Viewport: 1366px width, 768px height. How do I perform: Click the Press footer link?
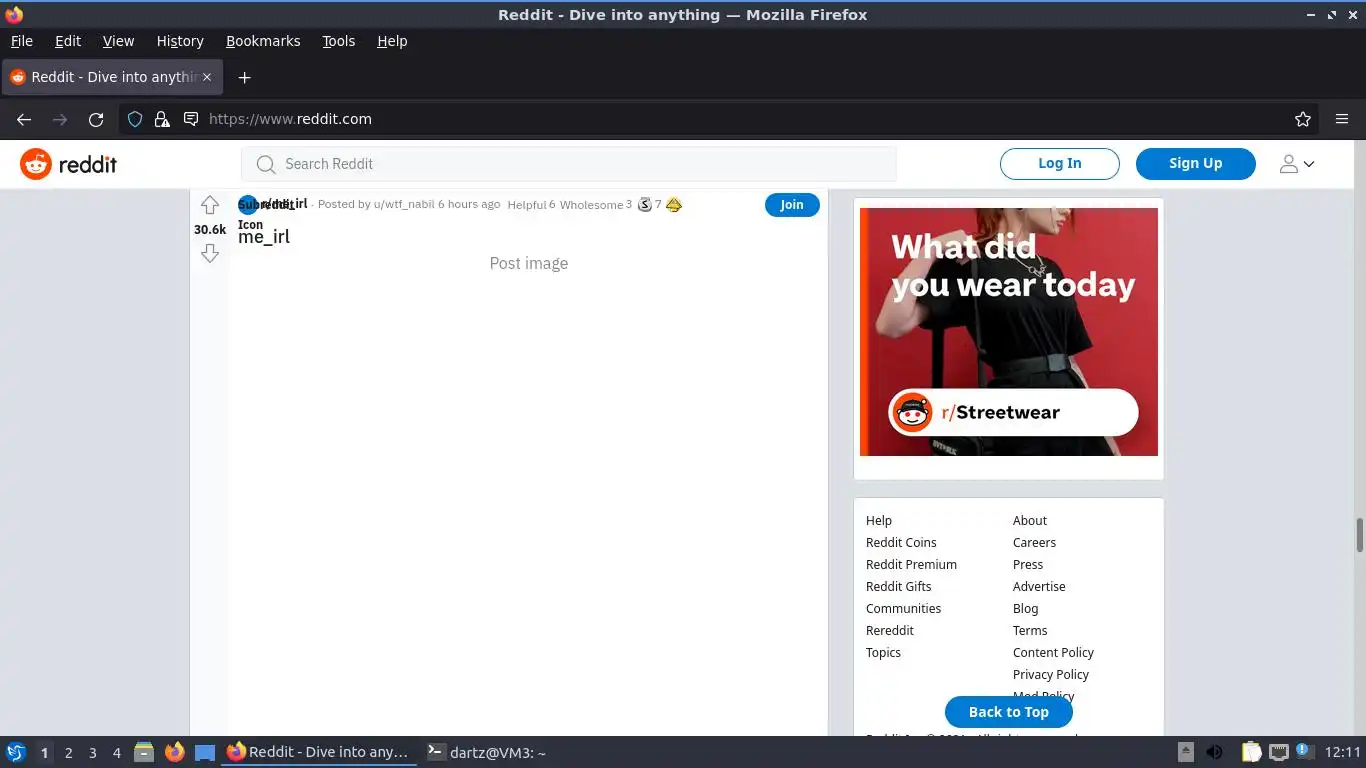(1028, 565)
